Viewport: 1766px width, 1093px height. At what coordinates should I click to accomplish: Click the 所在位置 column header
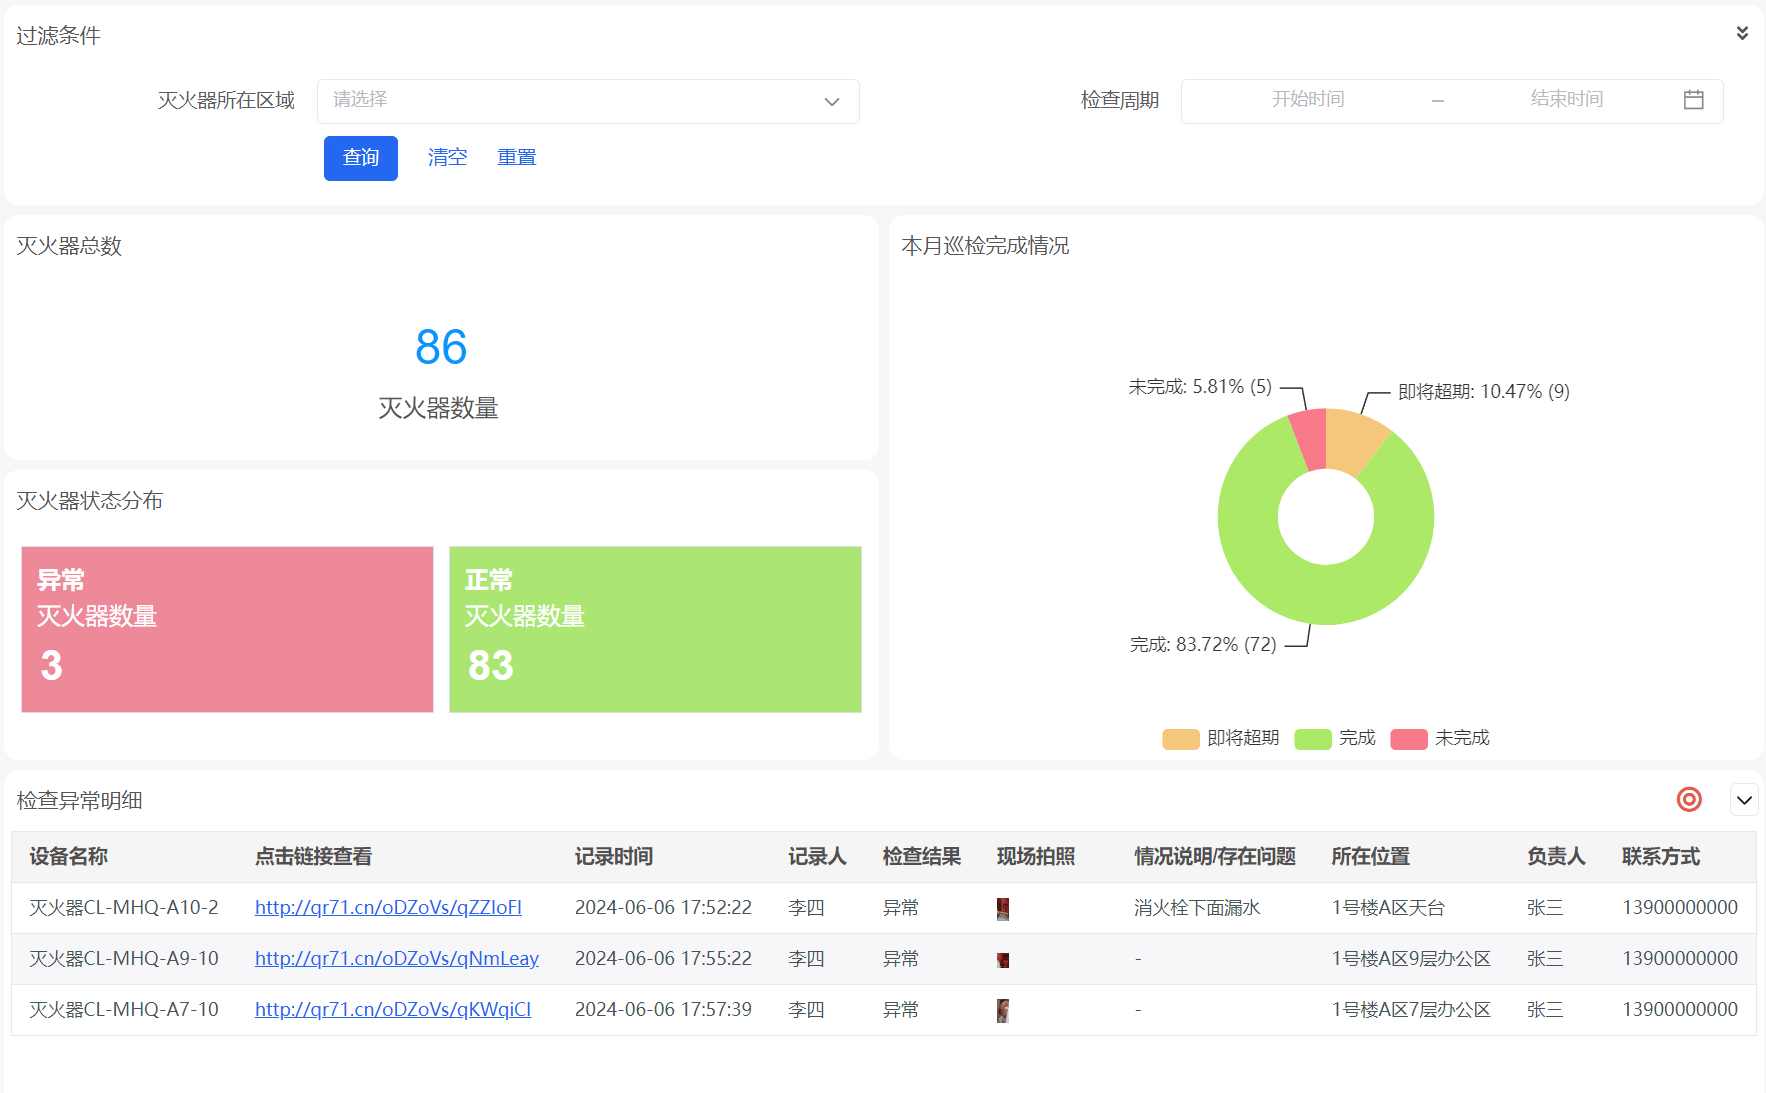point(1371,856)
